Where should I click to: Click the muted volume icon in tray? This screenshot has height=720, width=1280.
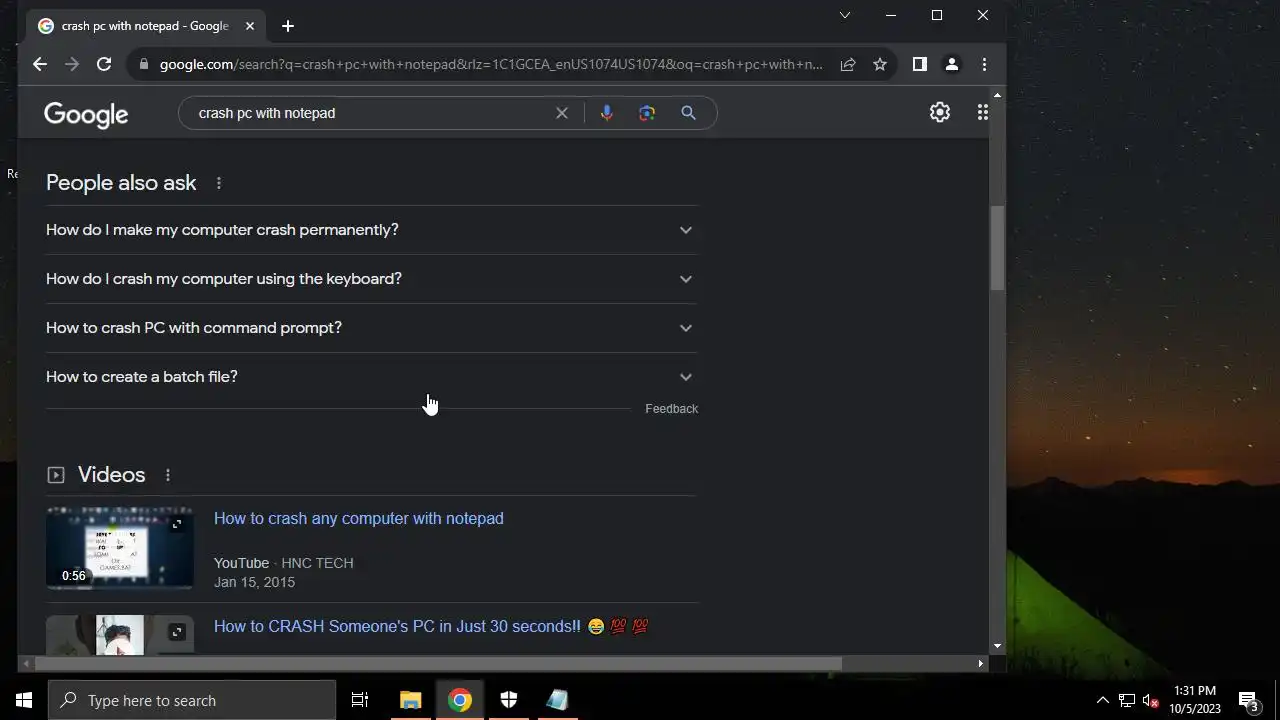[1151, 700]
